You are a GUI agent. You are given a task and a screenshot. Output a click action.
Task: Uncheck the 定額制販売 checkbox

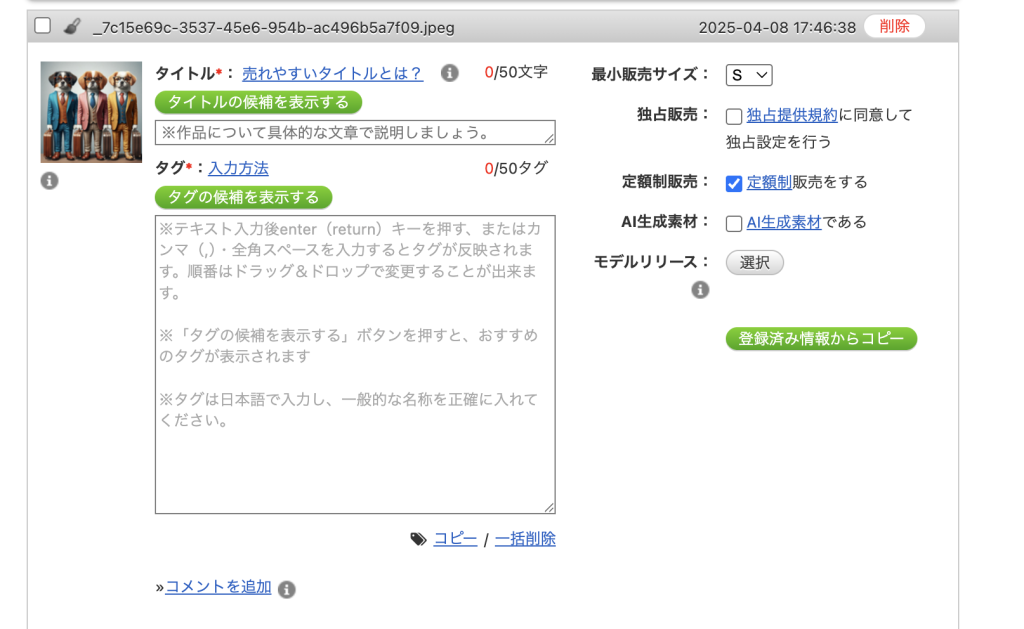click(734, 183)
